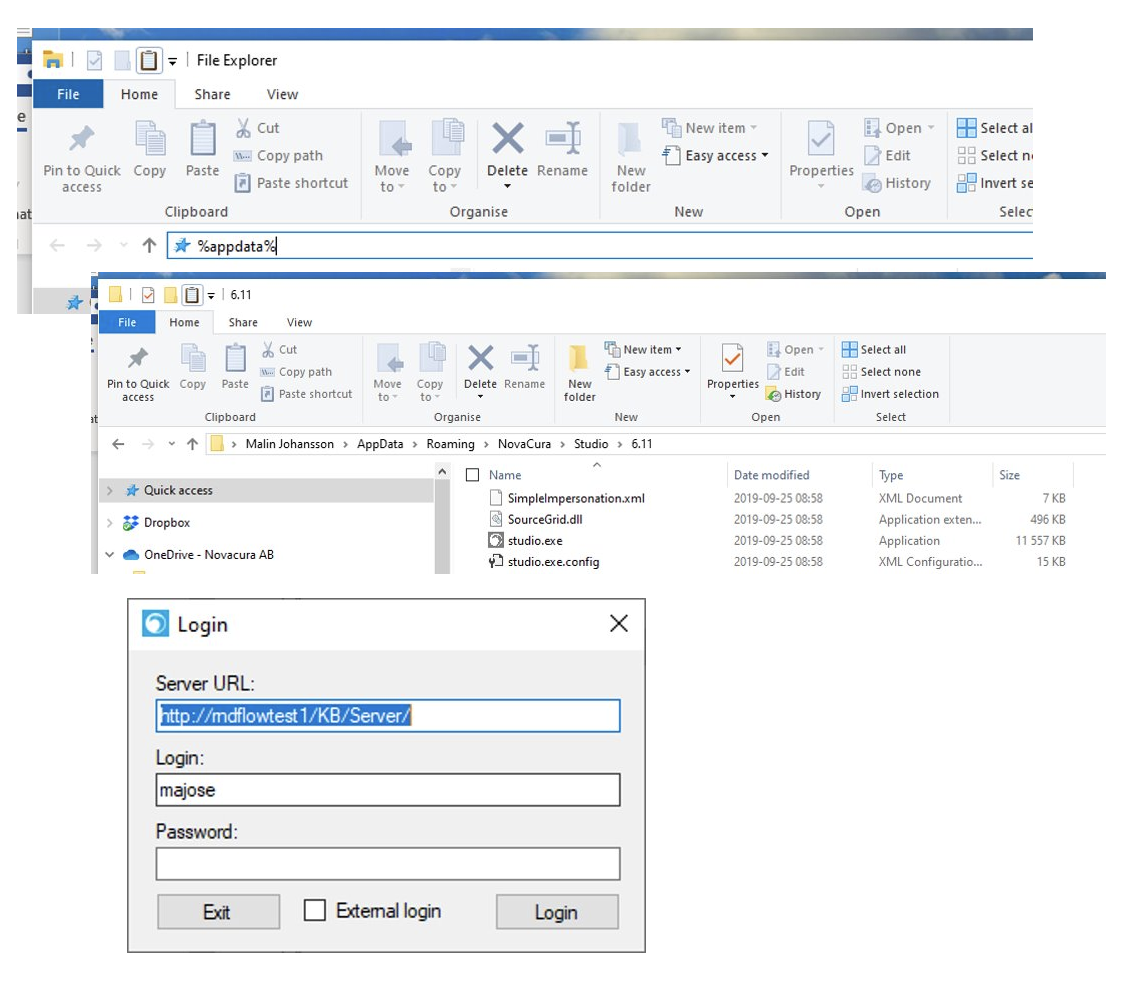Click Select all in the 6.11 window
The height and width of the screenshot is (984, 1132).
(x=874, y=349)
